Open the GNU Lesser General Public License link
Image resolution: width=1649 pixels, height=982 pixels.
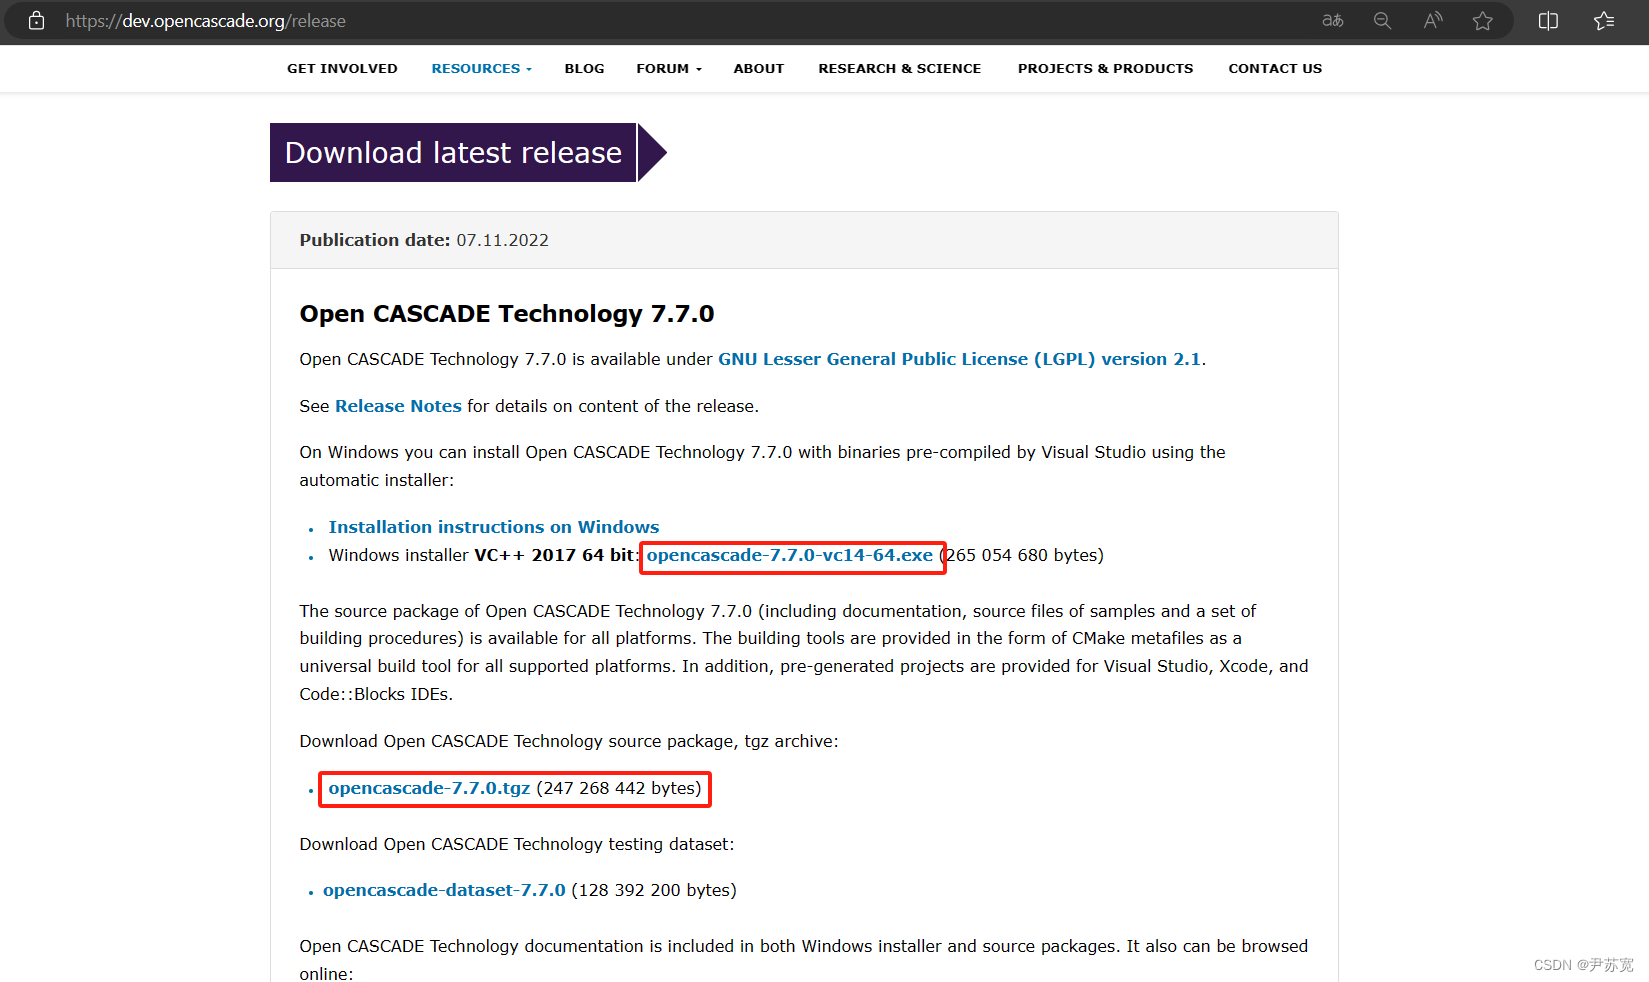click(960, 358)
